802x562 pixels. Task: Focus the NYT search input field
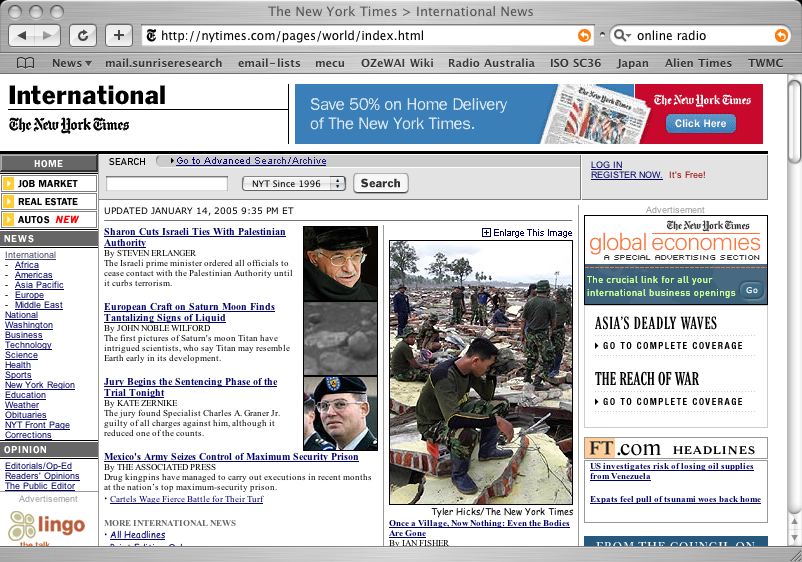coord(167,184)
